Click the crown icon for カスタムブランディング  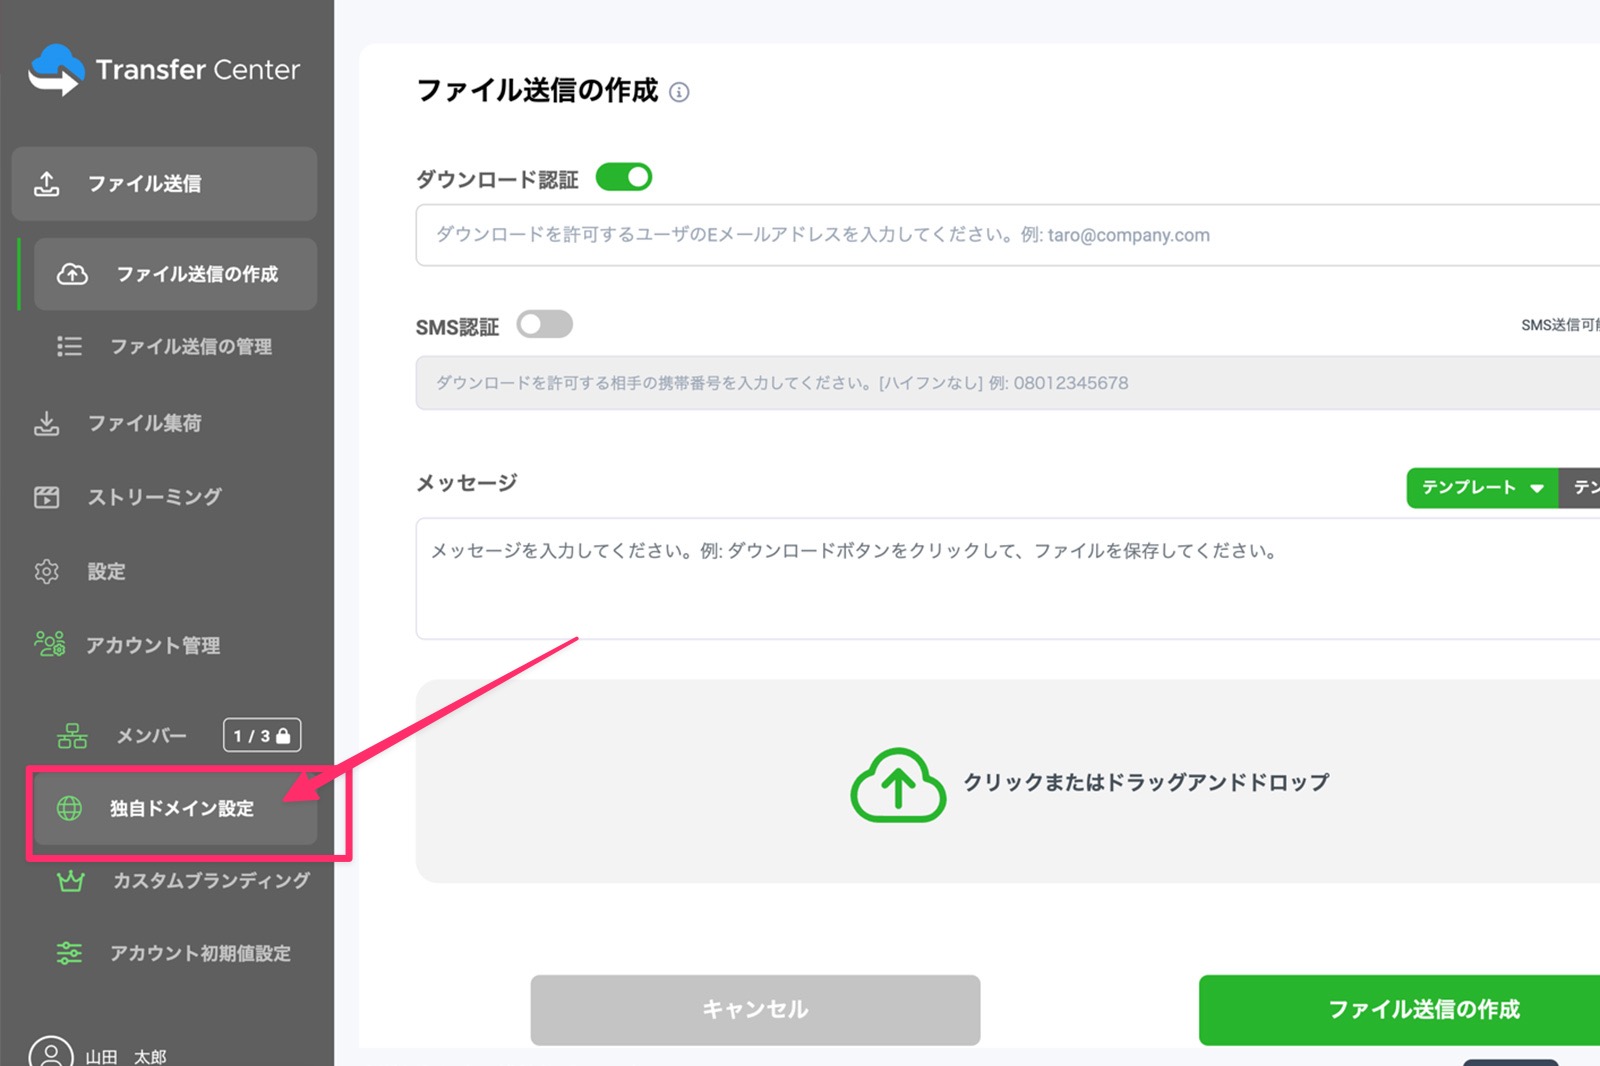click(70, 881)
